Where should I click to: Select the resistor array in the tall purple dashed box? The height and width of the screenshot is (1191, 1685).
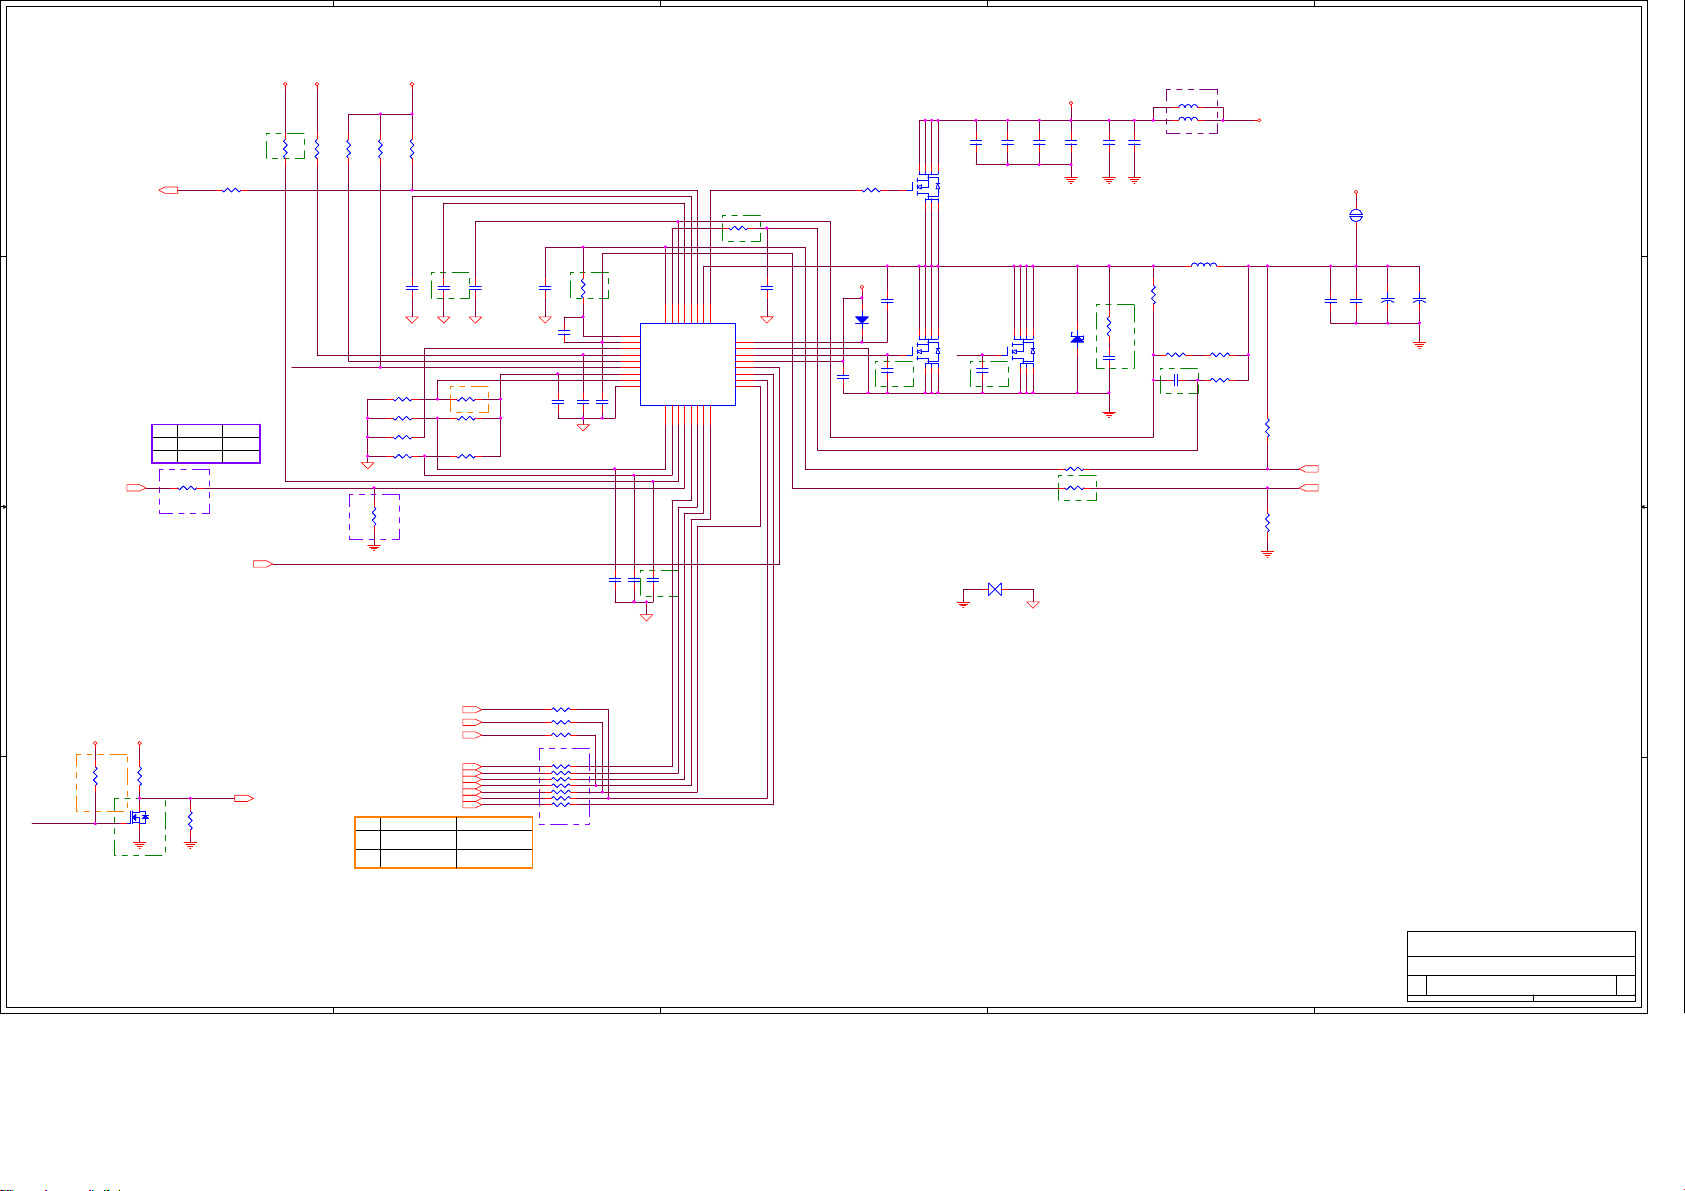pos(562,786)
